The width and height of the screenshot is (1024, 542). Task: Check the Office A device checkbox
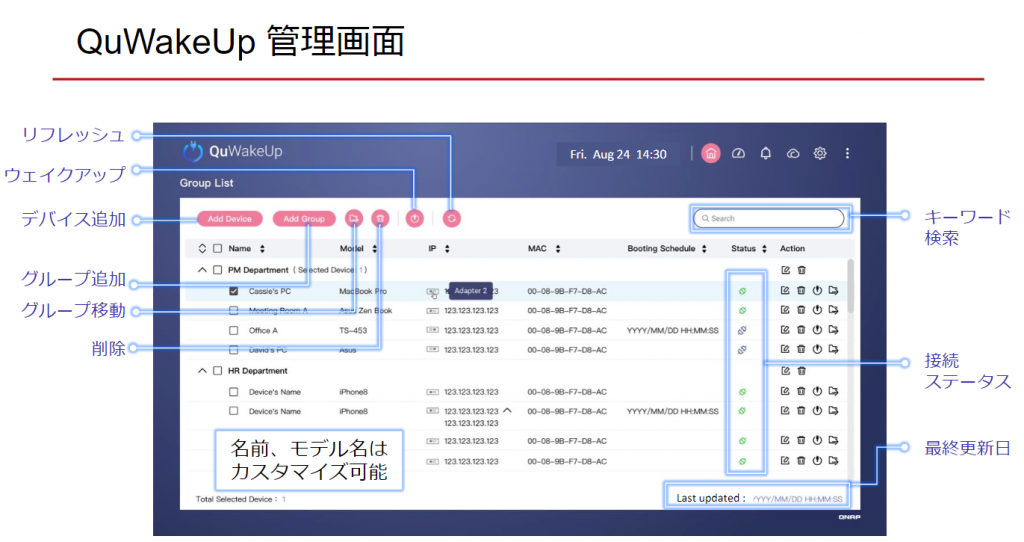[233, 330]
